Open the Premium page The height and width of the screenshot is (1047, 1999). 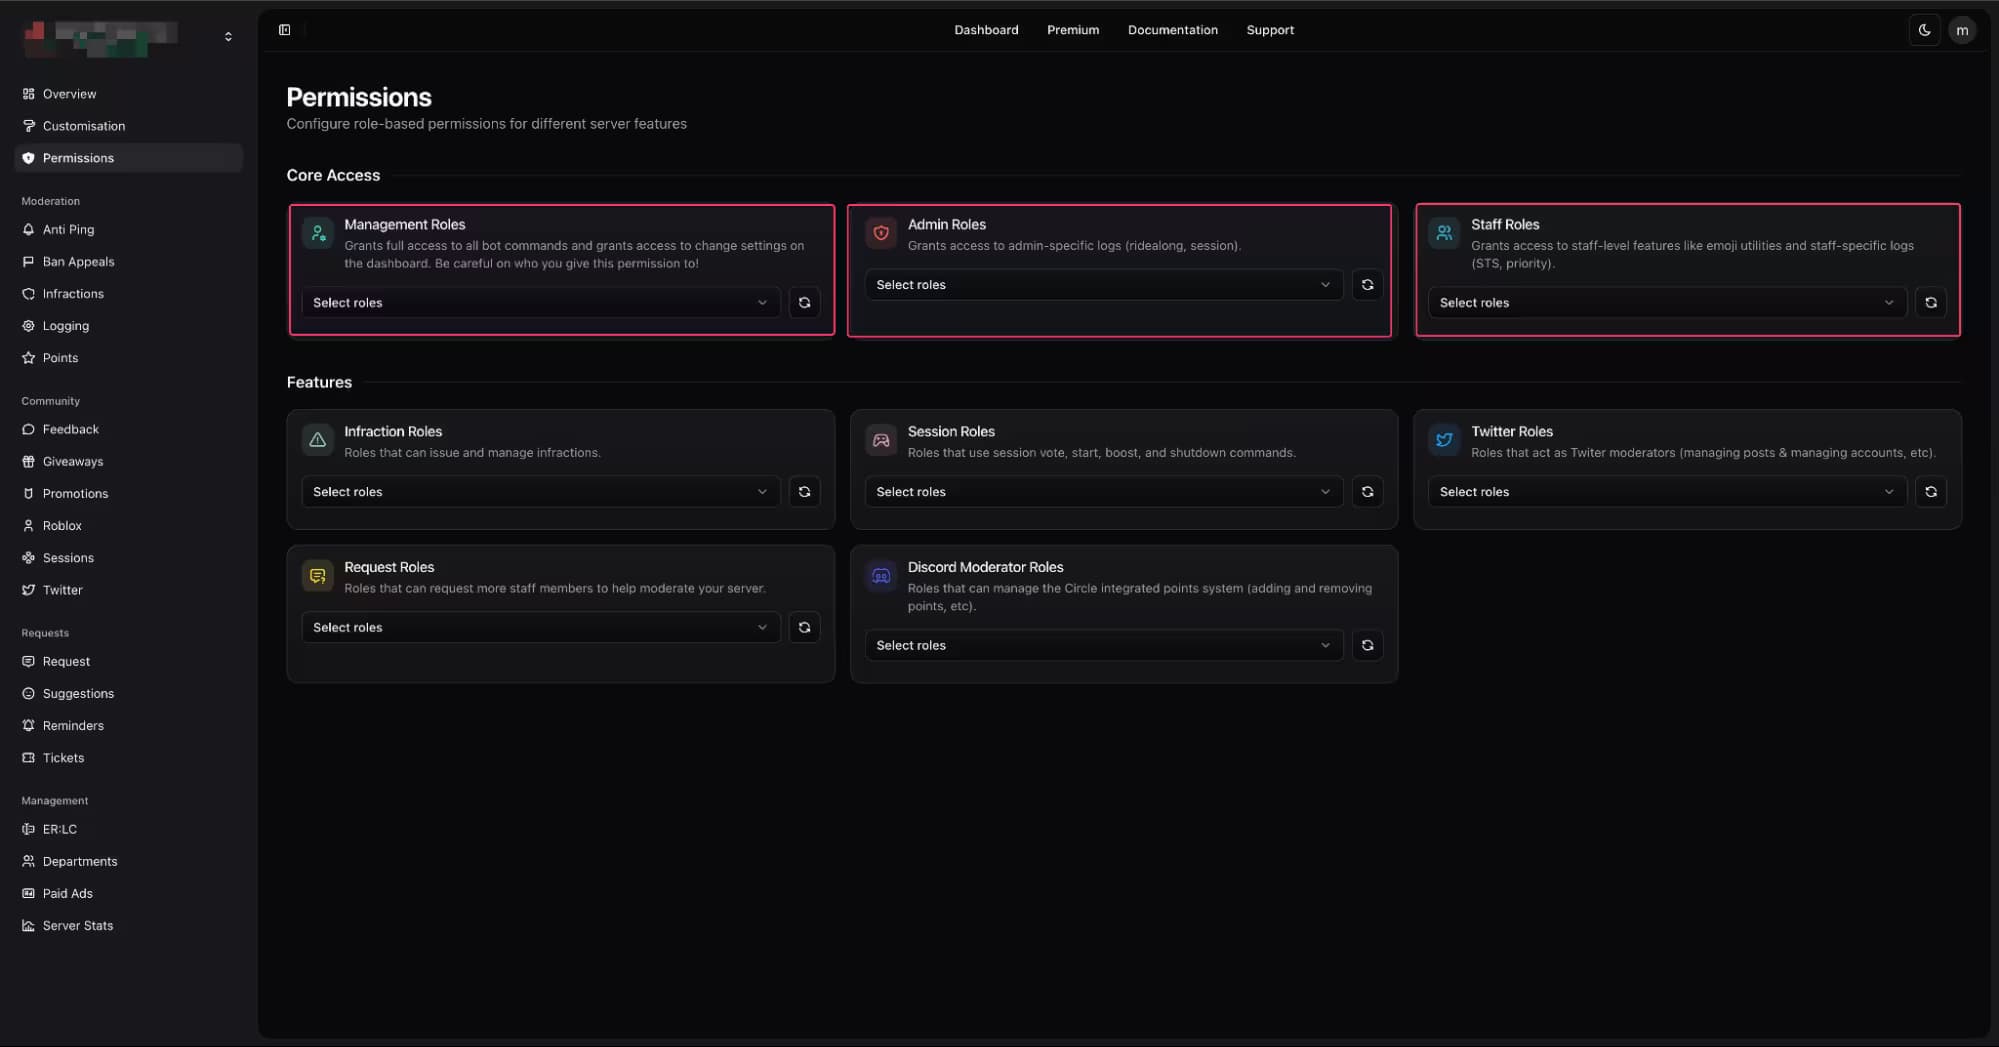(x=1073, y=30)
